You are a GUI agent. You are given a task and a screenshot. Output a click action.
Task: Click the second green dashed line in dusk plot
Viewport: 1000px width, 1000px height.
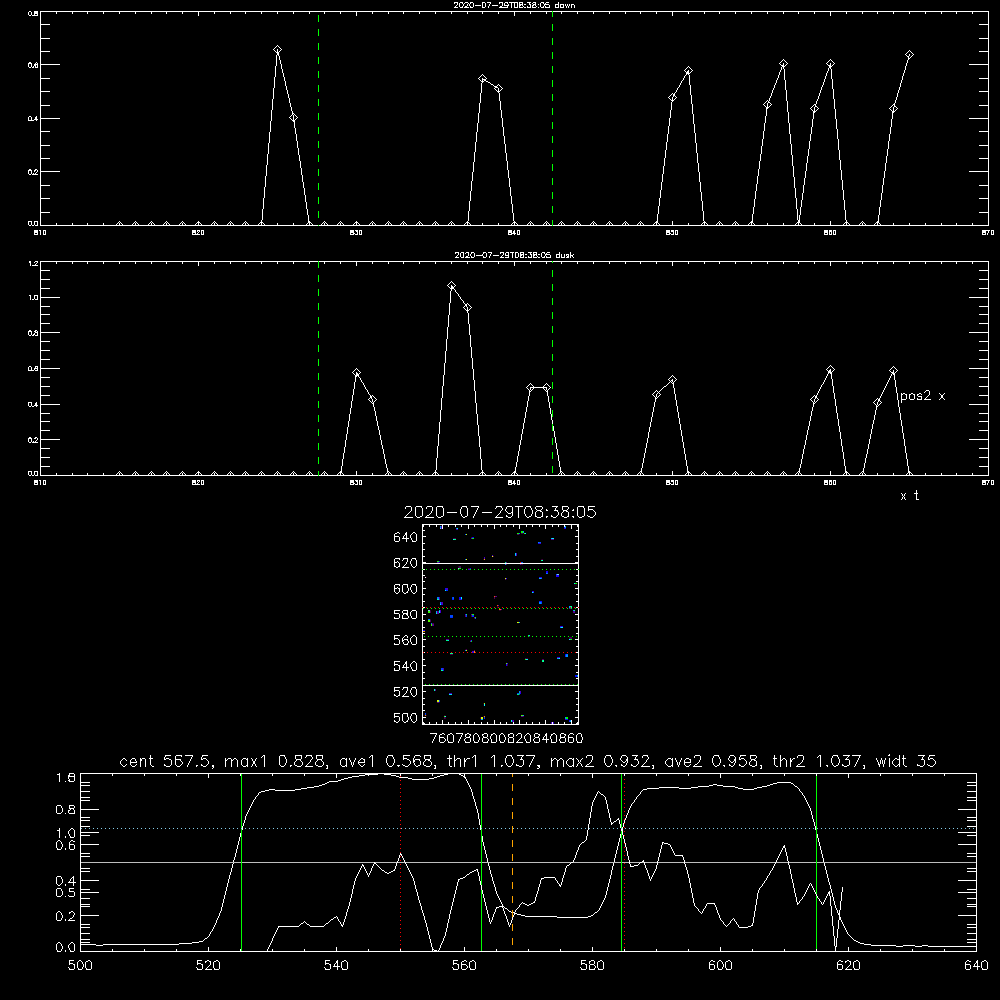(x=552, y=369)
